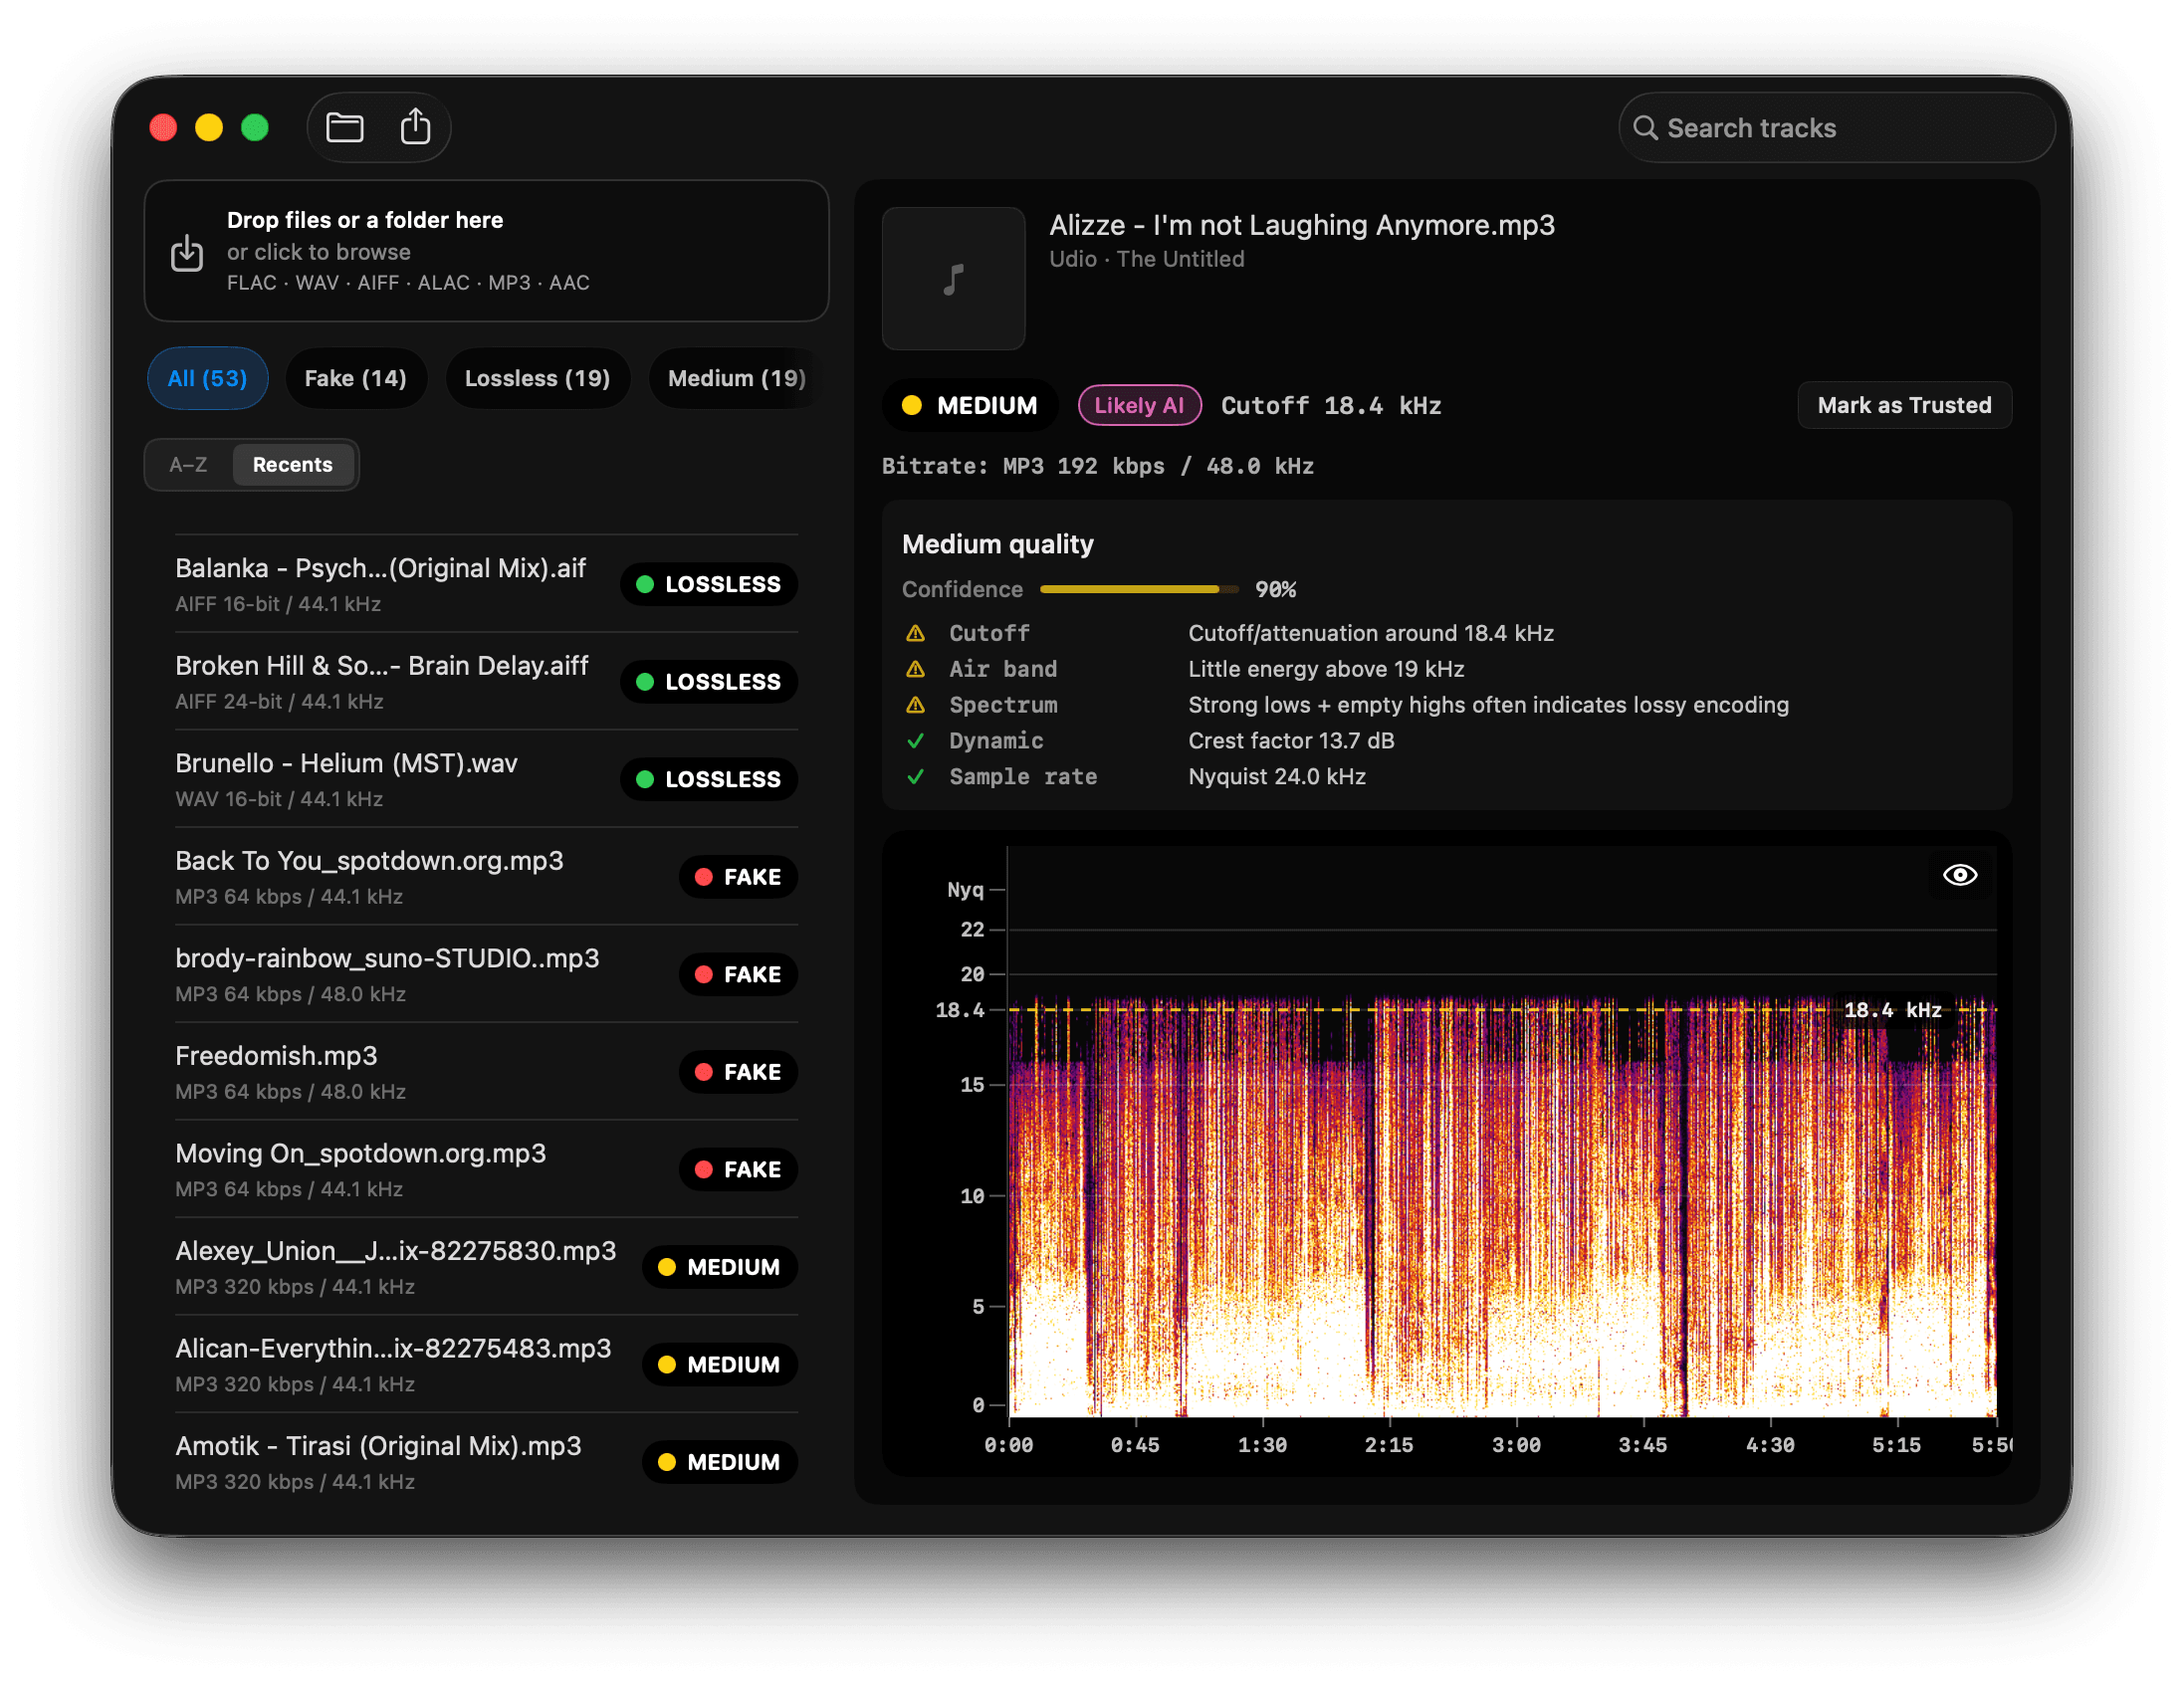
Task: Click the Sample rate checkmark icon
Action: point(915,777)
